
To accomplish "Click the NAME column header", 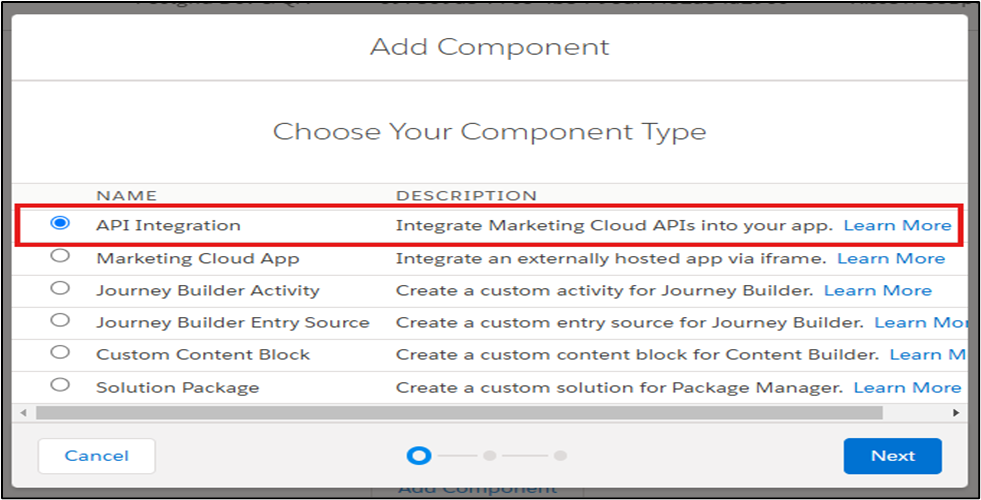I will [x=126, y=195].
